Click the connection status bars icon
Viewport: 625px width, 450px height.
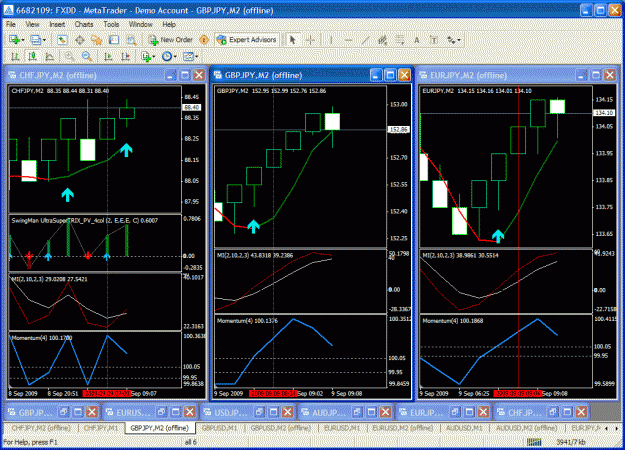[x=534, y=442]
